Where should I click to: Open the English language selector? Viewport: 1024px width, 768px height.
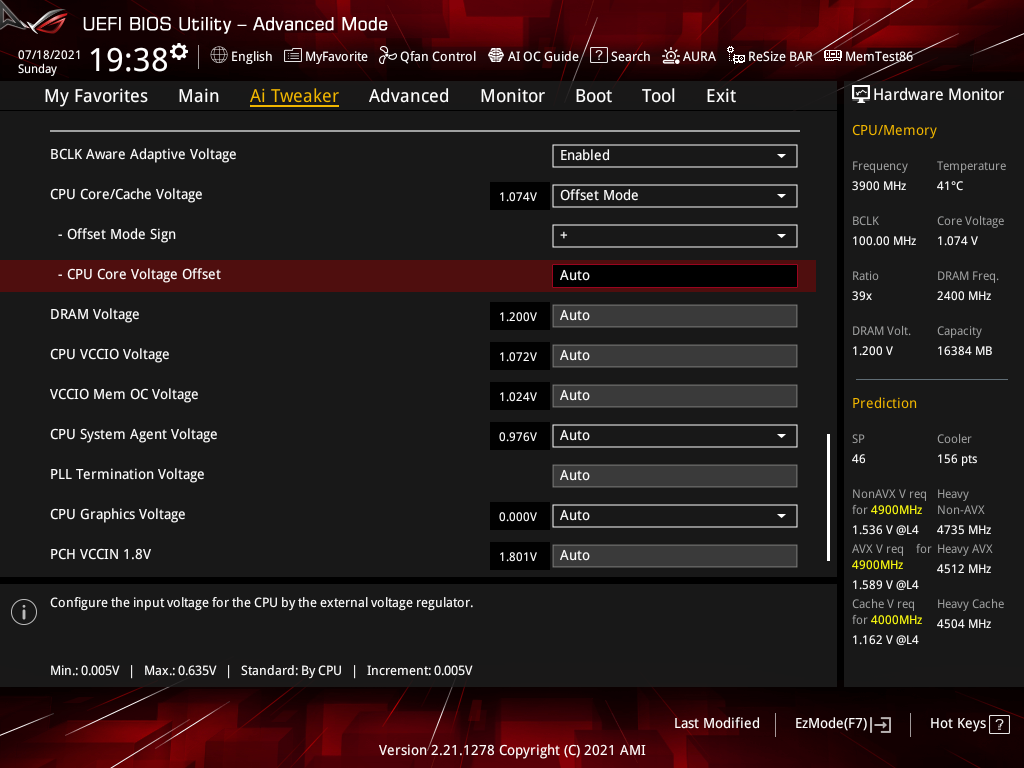pyautogui.click(x=241, y=56)
